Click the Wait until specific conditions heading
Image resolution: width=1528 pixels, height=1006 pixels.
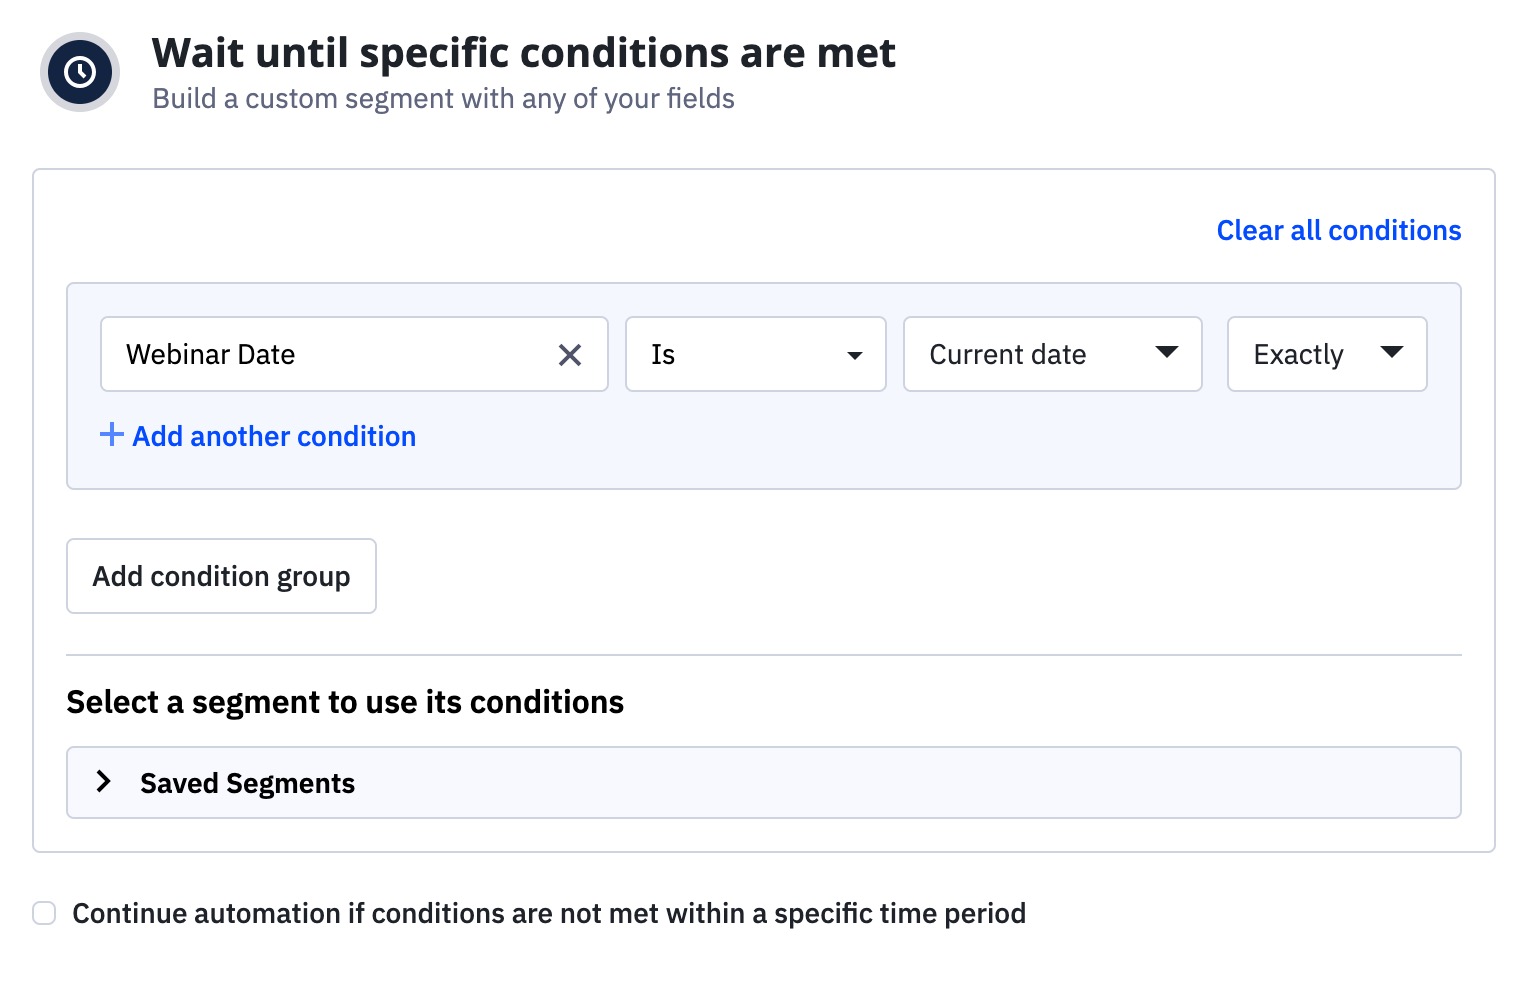point(523,53)
